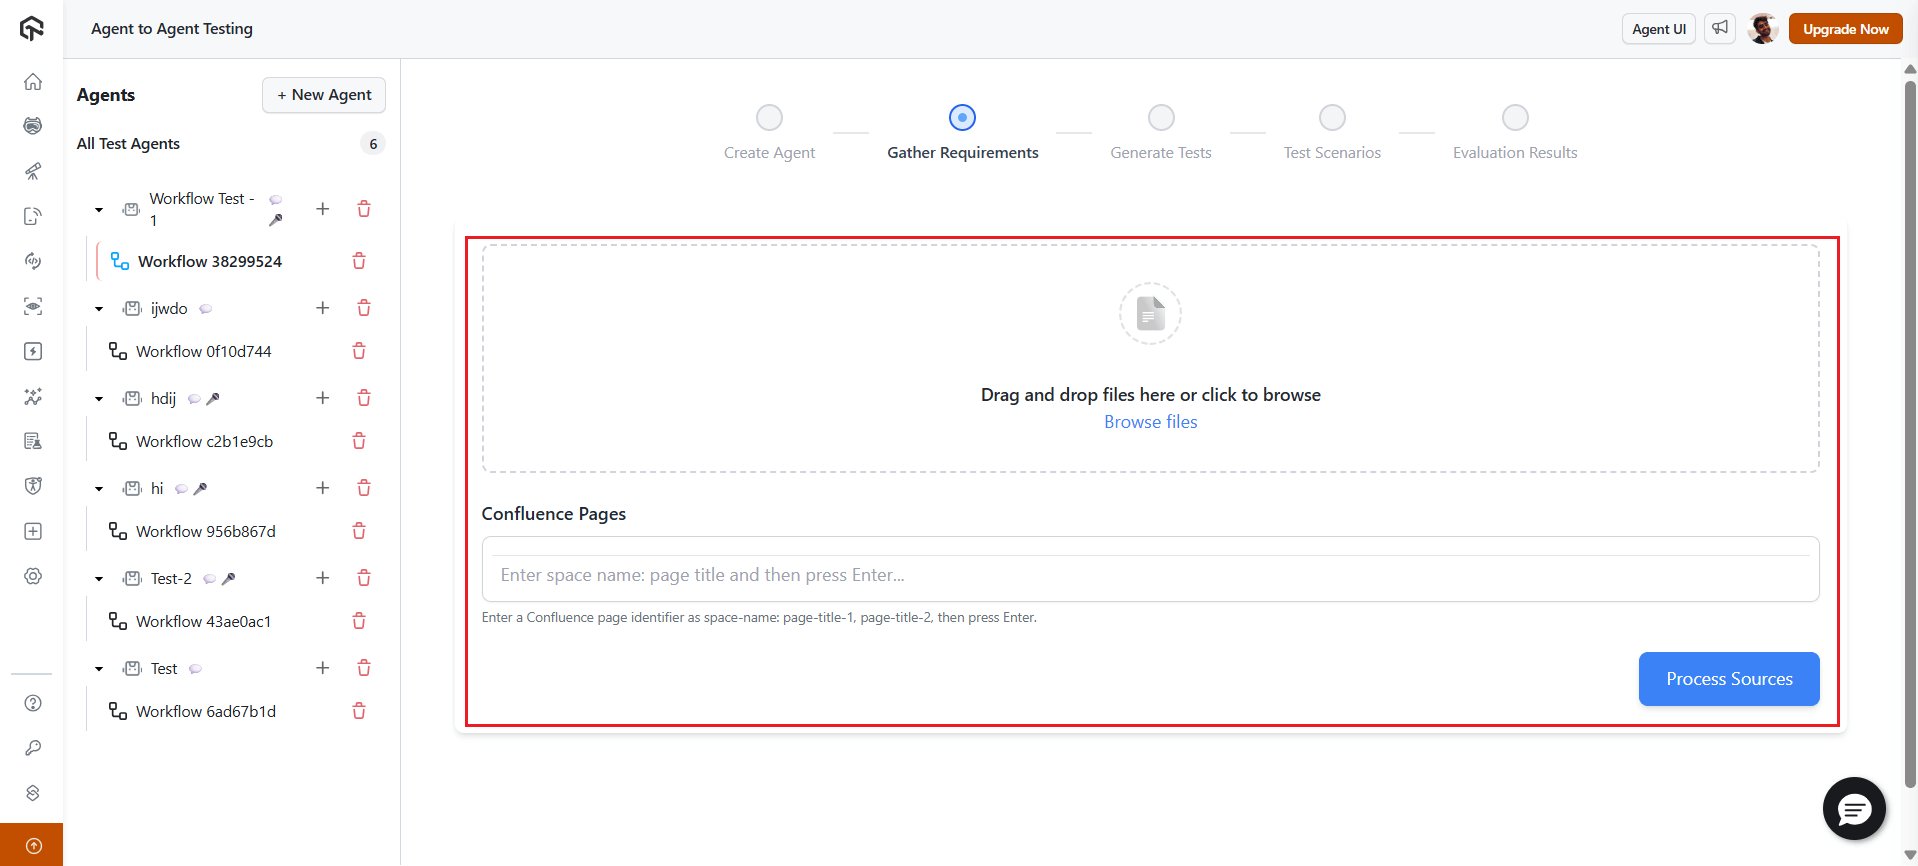The image size is (1918, 866).
Task: Collapse the Workflow Test - 1 agent tree
Action: pyautogui.click(x=99, y=210)
